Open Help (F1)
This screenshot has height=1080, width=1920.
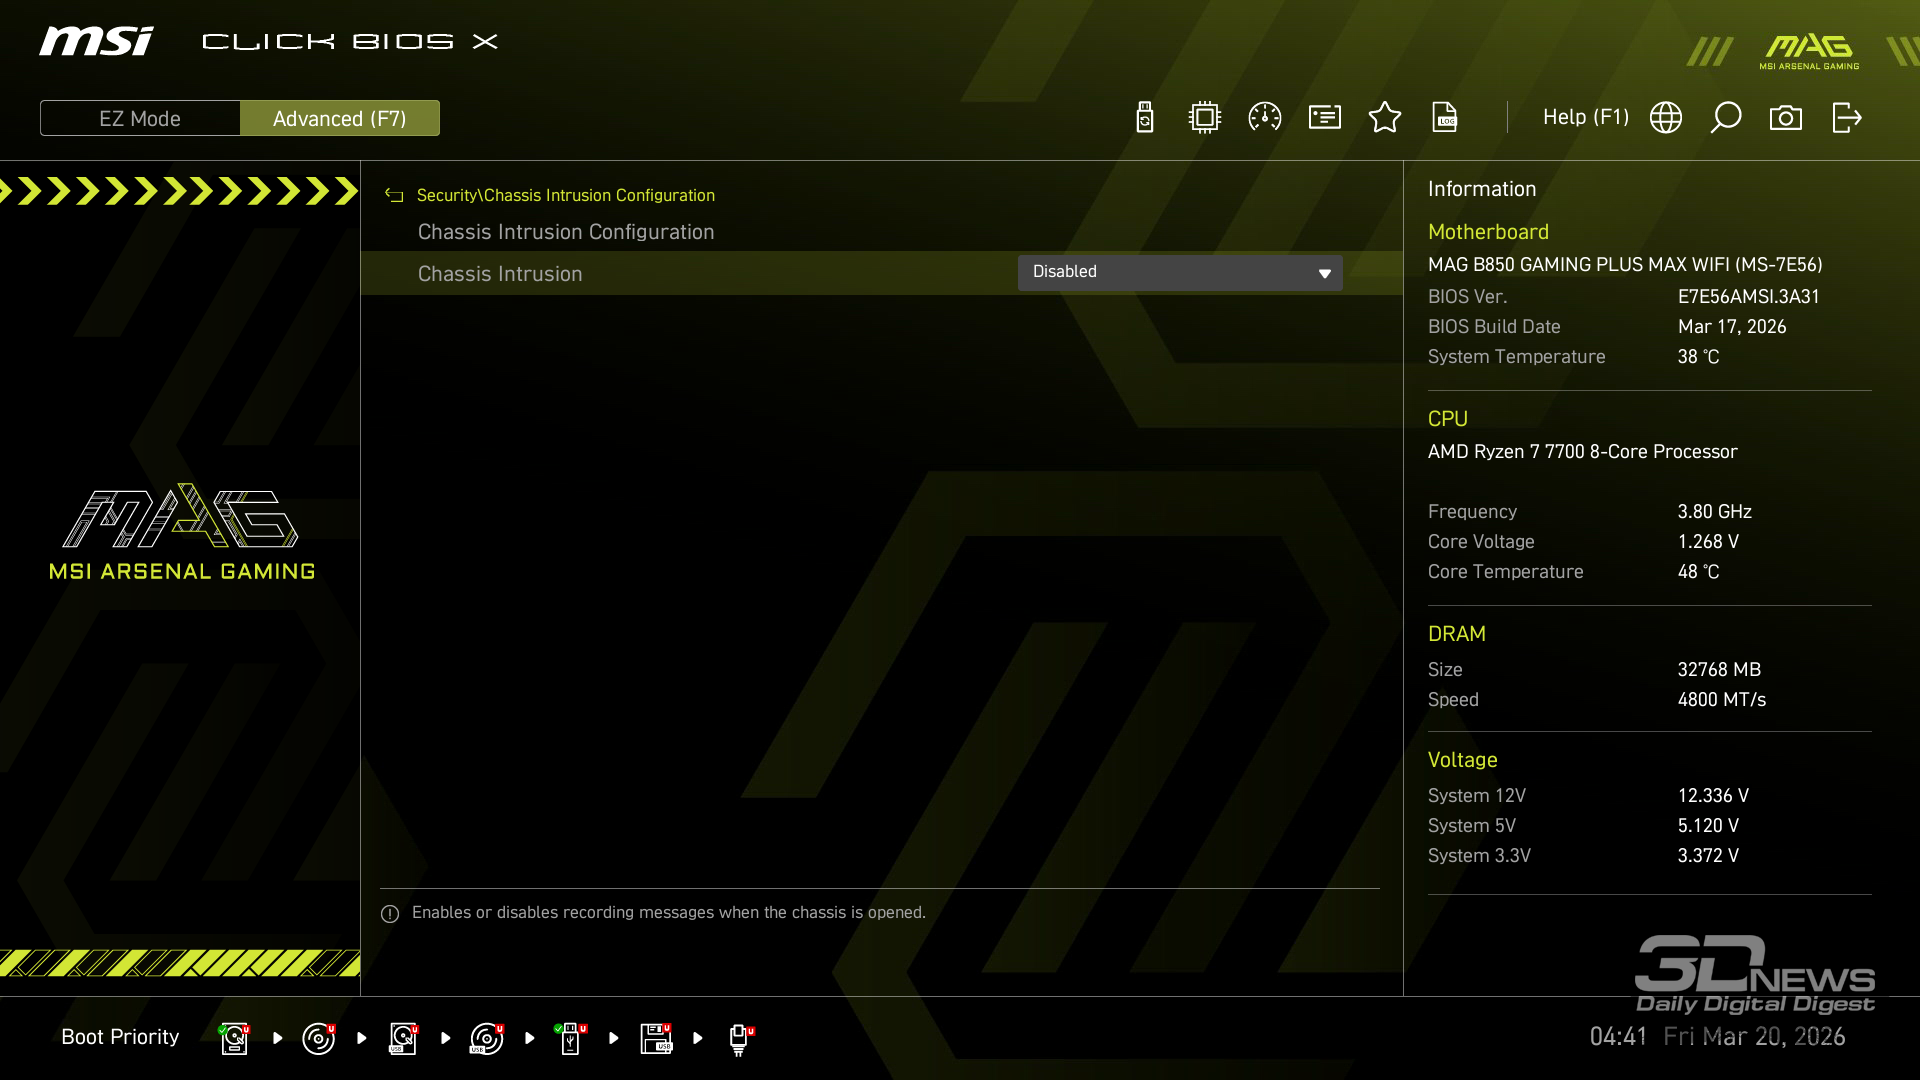click(1585, 118)
